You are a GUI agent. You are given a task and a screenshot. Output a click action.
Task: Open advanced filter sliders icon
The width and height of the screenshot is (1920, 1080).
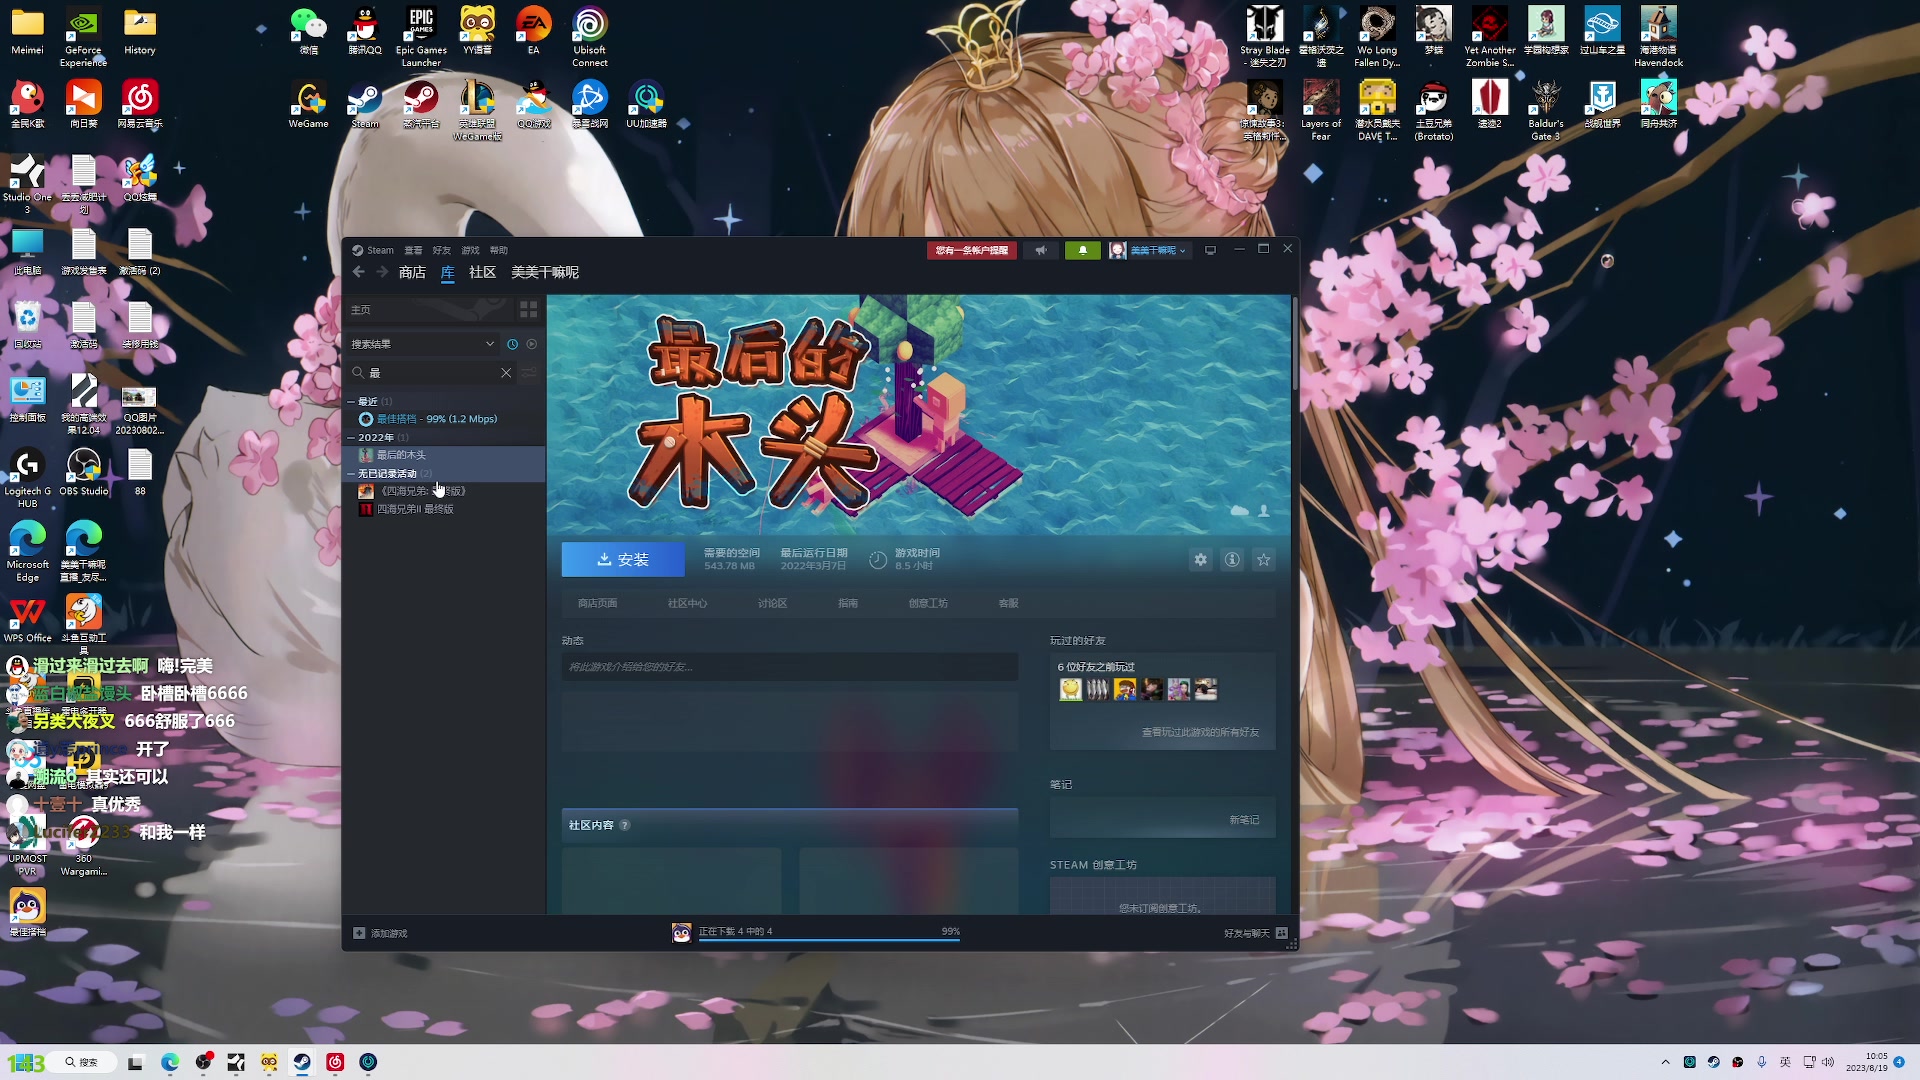pyautogui.click(x=529, y=373)
